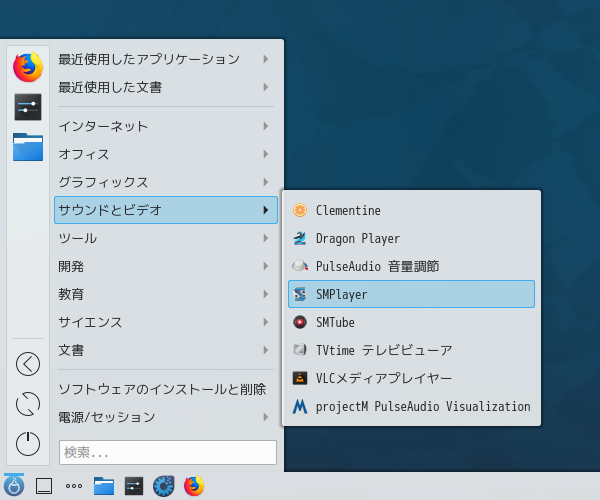Launch VLCメディアプレイヤー

[411, 378]
